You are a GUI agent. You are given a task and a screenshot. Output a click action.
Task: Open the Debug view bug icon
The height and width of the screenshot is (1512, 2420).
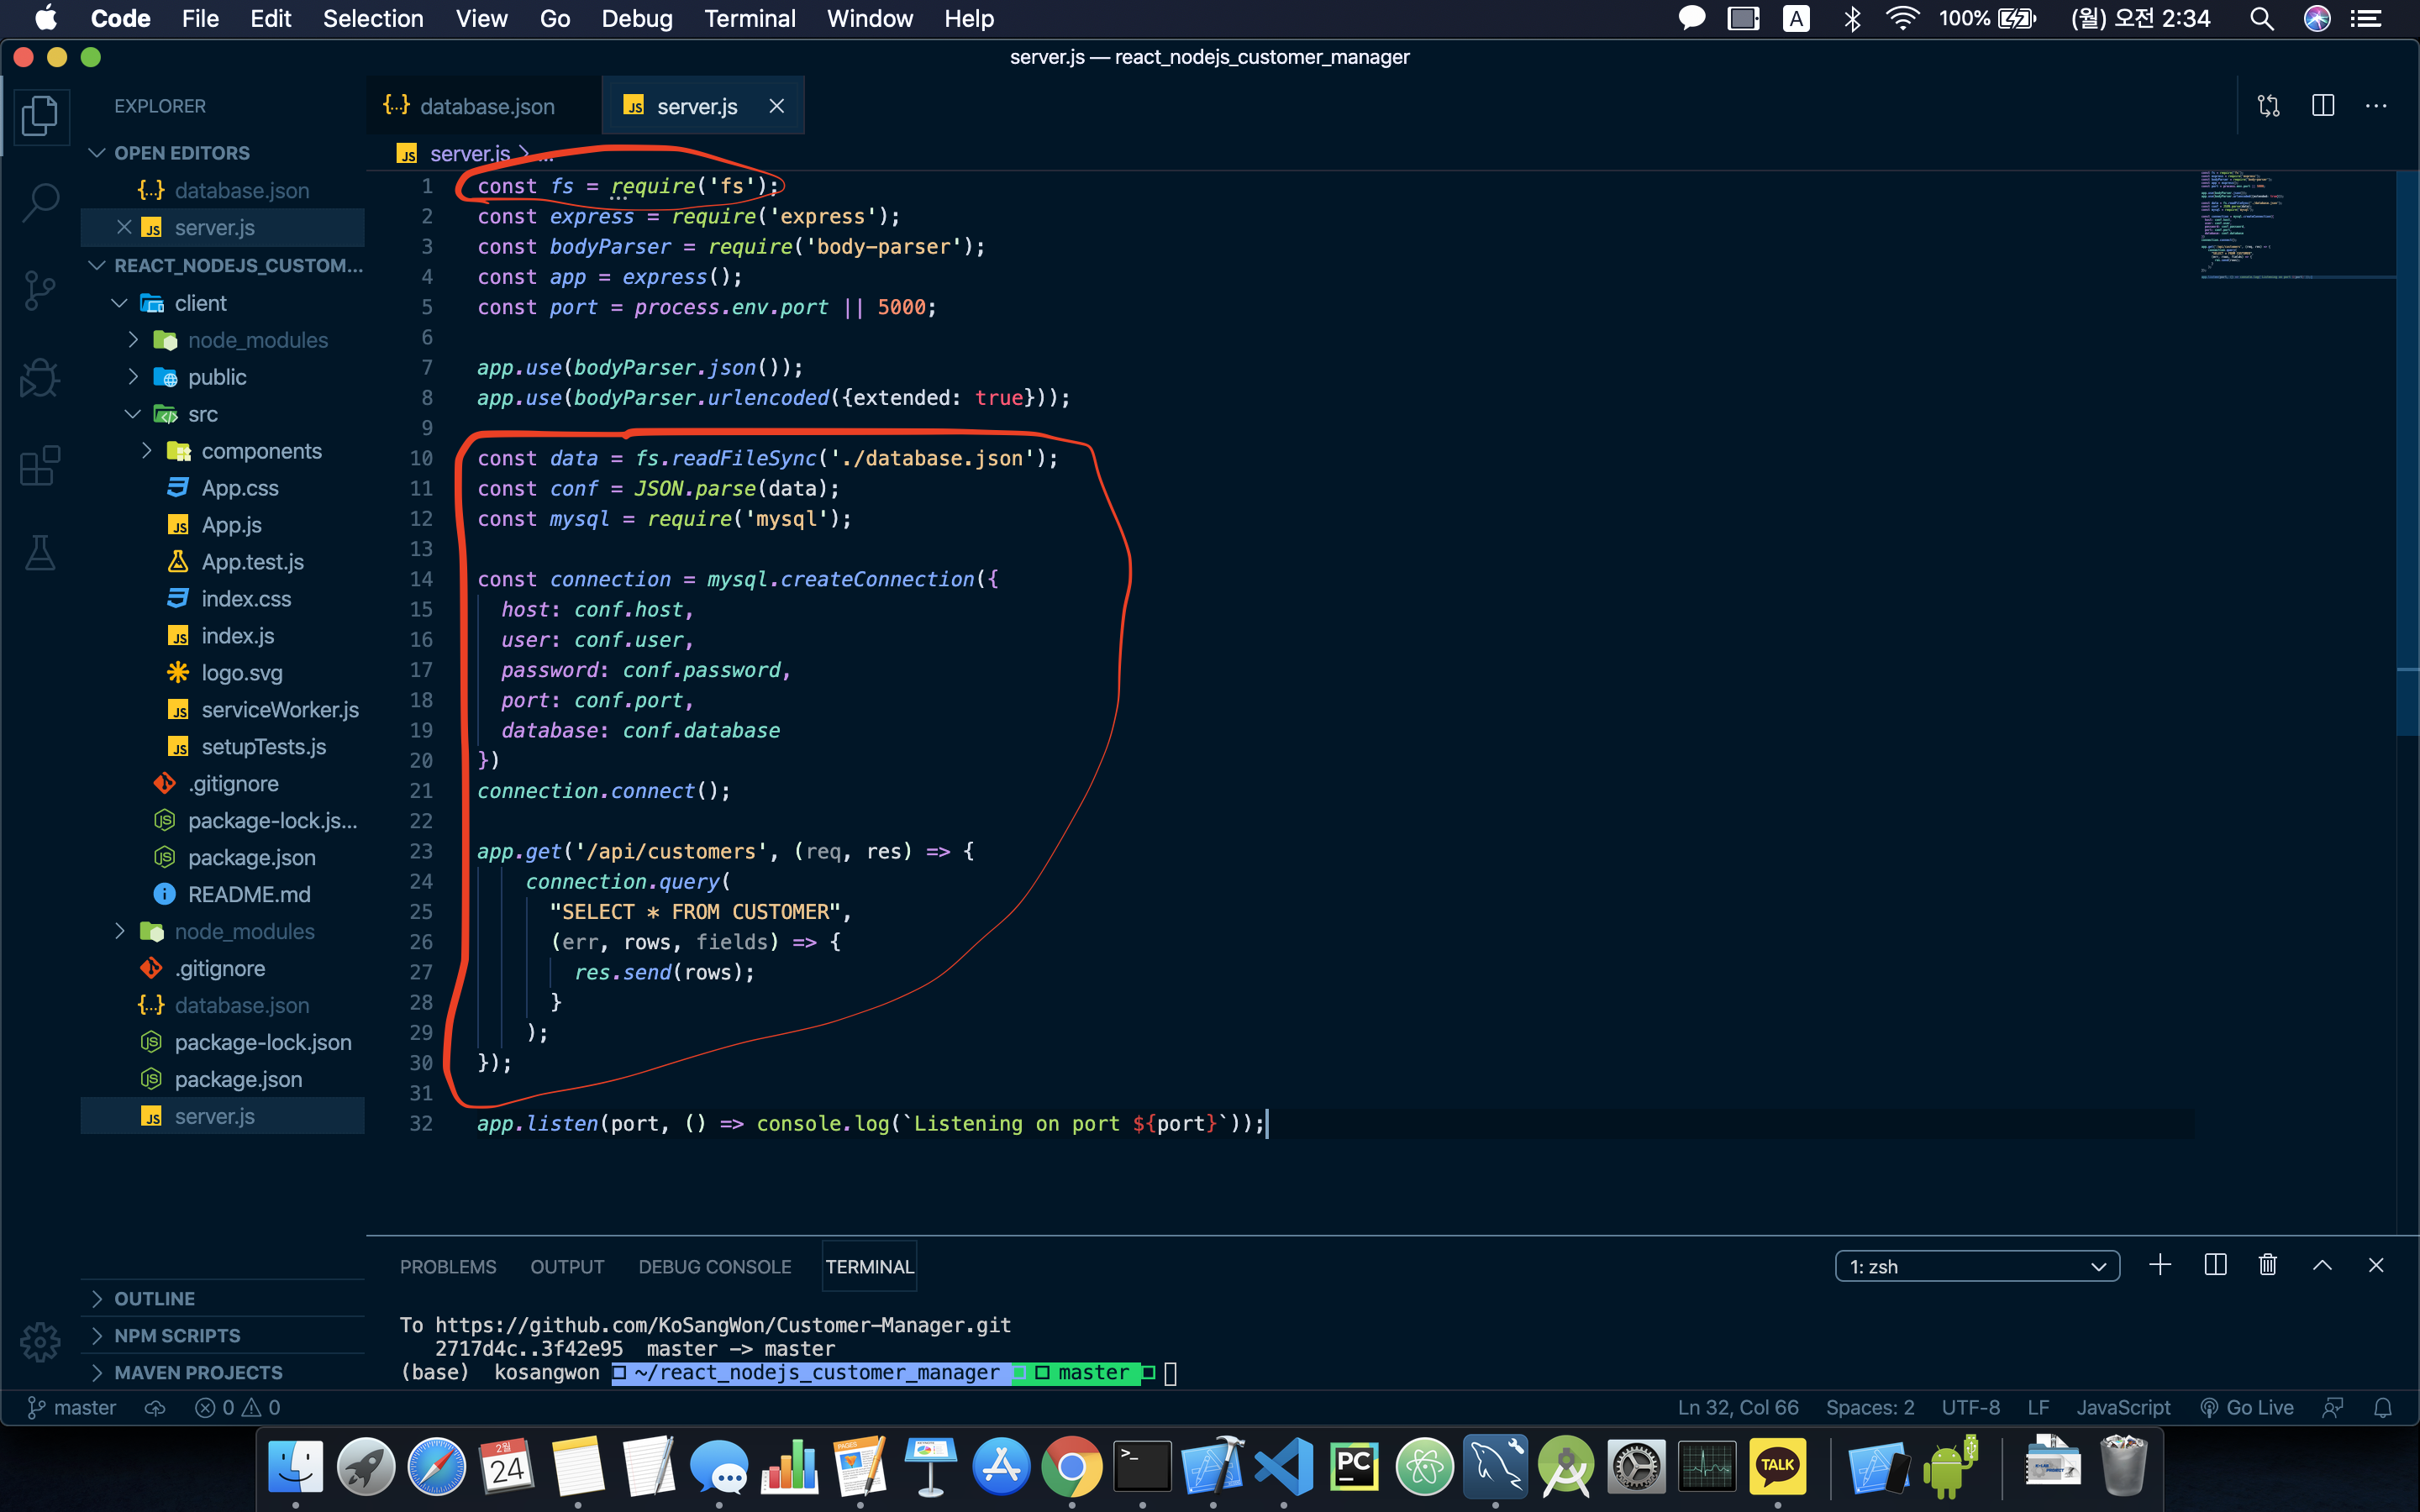pyautogui.click(x=40, y=378)
